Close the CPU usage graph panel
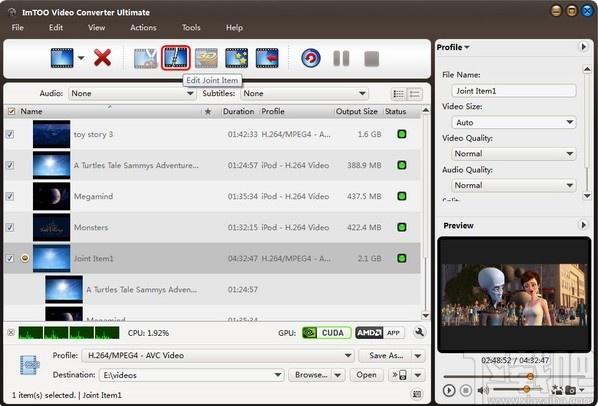598x406 pixels. [x=11, y=332]
